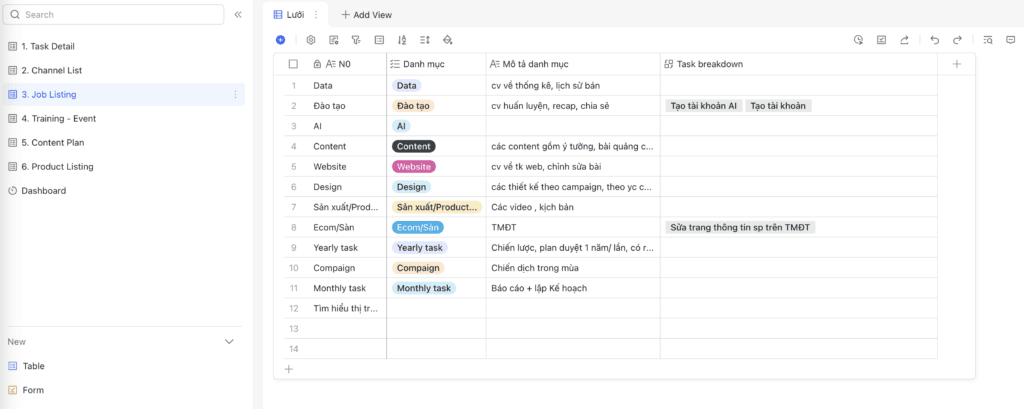Click the share arrow icon
Viewport: 1024px width, 409px height.
click(904, 40)
